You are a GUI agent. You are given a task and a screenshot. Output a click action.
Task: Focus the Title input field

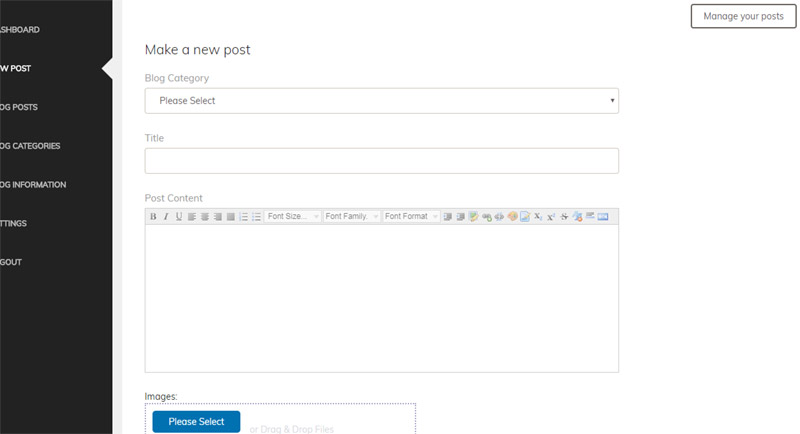pyautogui.click(x=381, y=161)
